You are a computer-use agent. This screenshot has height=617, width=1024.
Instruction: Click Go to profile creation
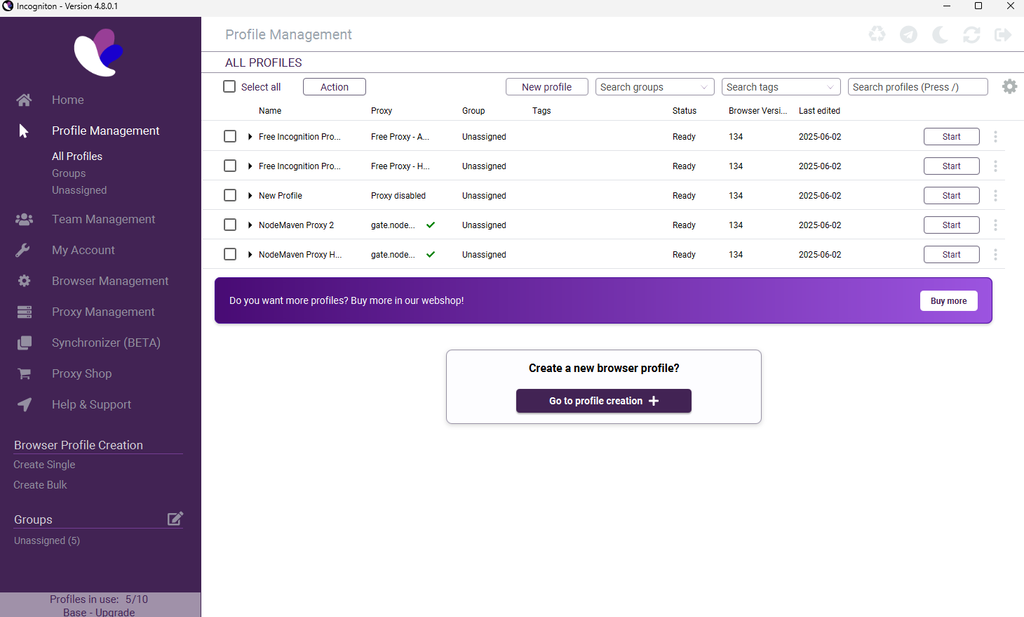pyautogui.click(x=603, y=401)
